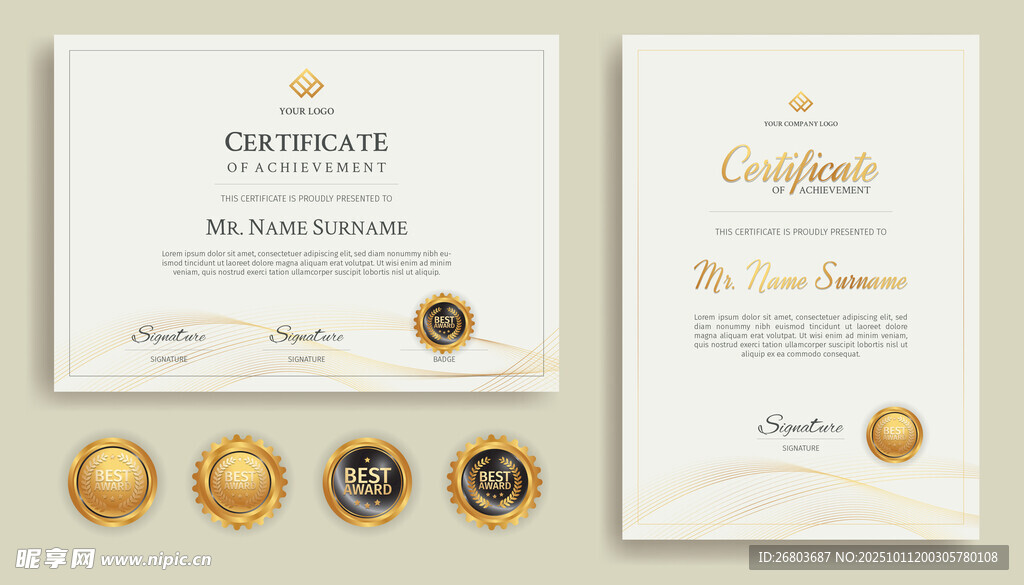Click the nipic watermark logo
This screenshot has width=1024, height=585.
coord(55,559)
